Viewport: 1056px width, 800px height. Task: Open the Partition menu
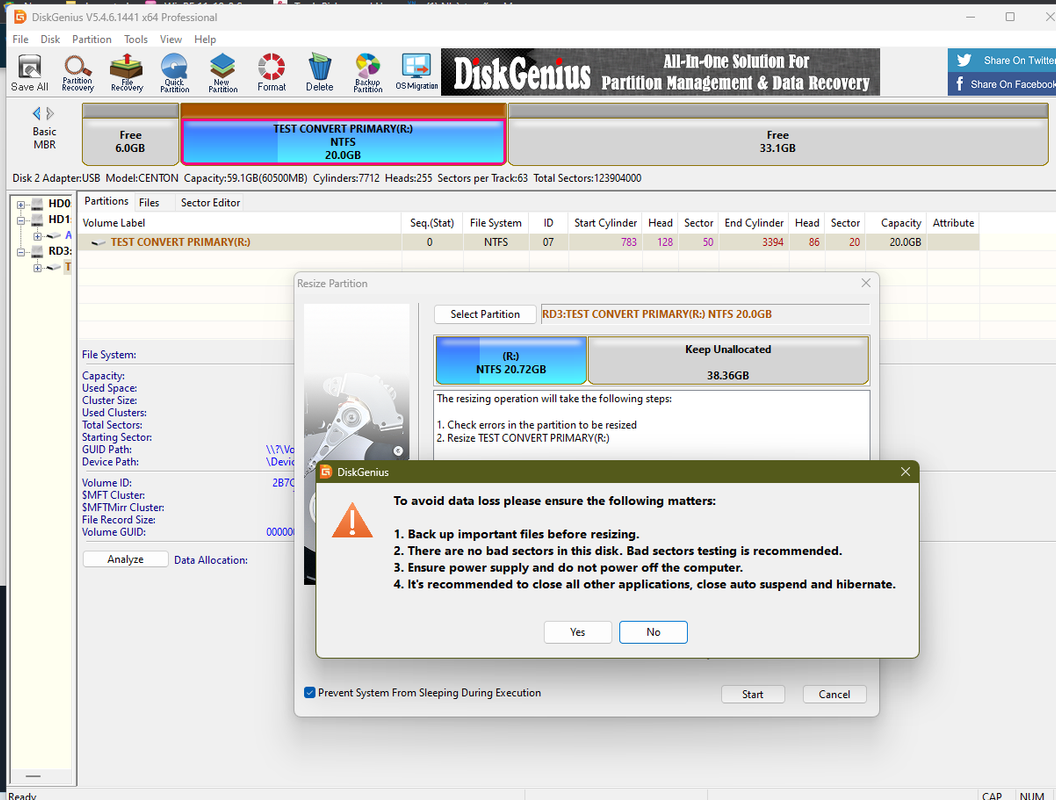92,39
